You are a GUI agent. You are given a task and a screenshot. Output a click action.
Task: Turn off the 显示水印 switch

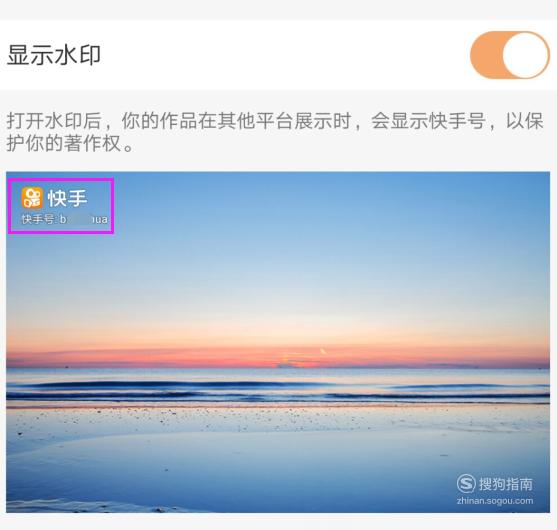[x=510, y=55]
